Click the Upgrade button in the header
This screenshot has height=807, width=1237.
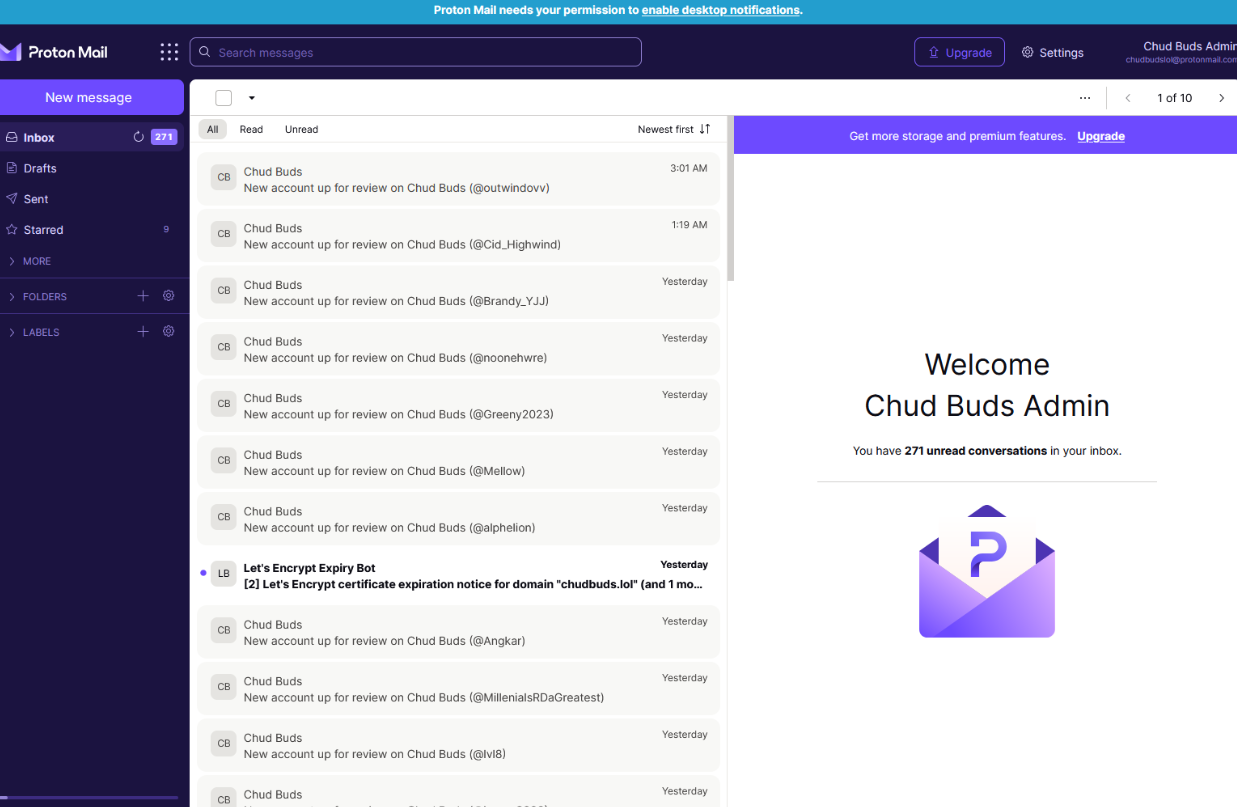(959, 52)
